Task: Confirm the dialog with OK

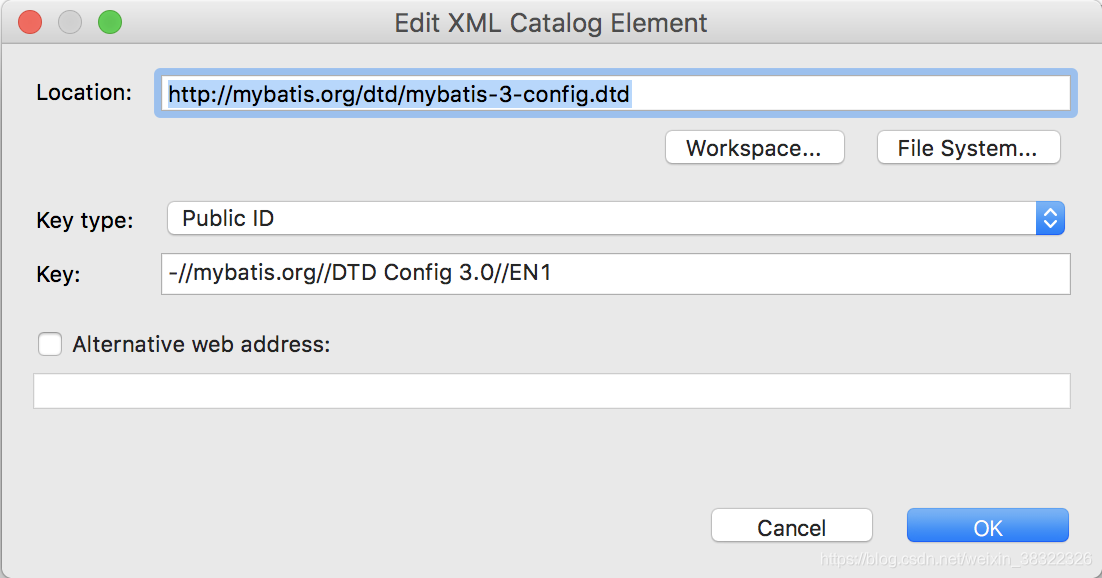Action: point(987,526)
